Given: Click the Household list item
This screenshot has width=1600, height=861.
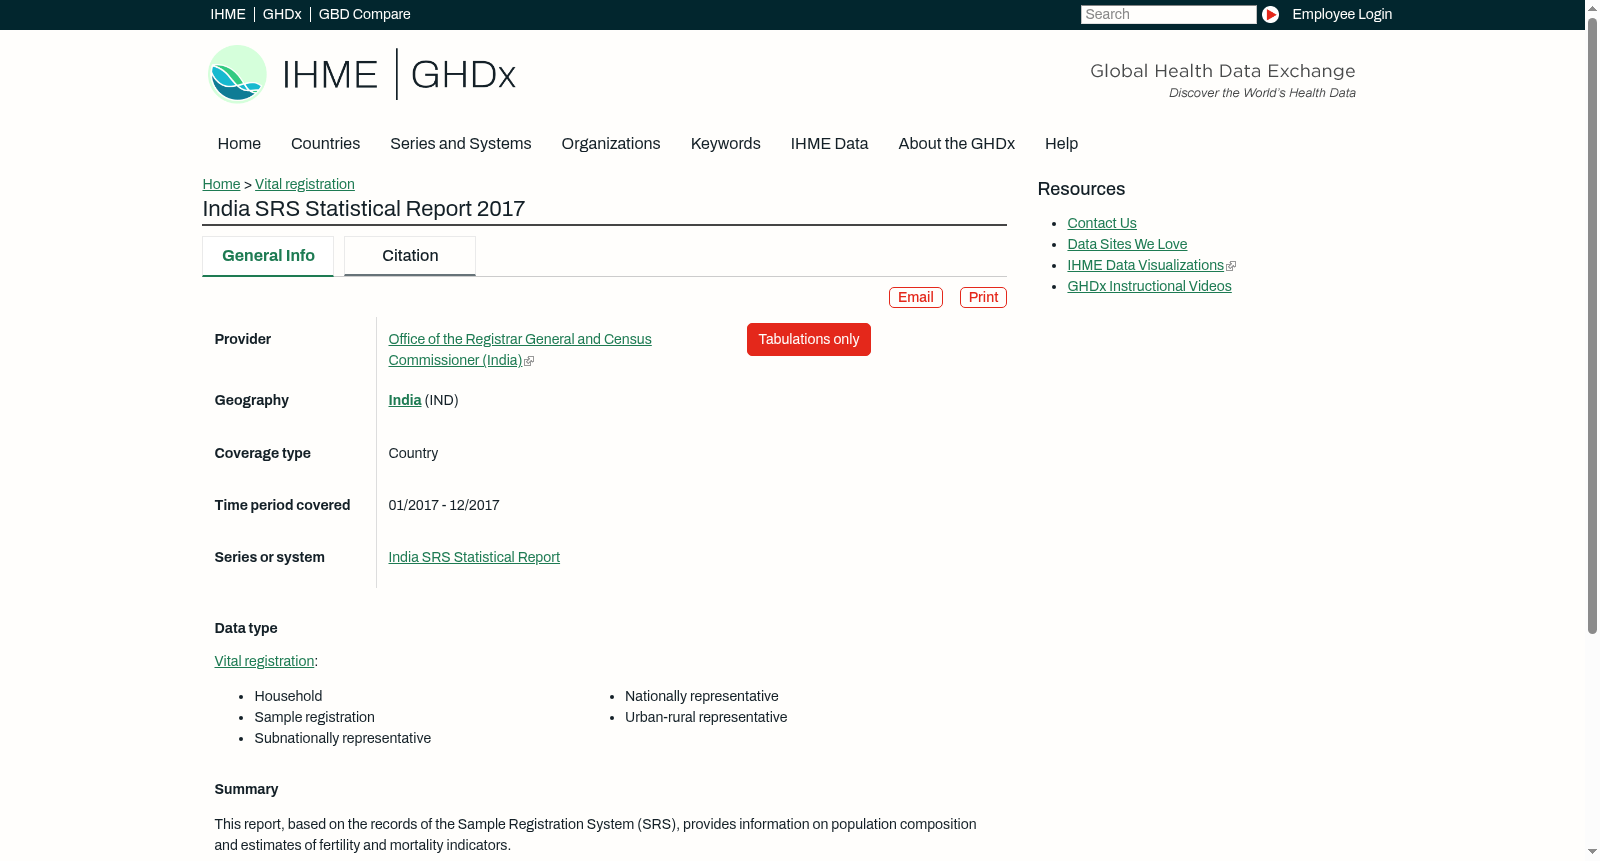Looking at the screenshot, I should [288, 696].
